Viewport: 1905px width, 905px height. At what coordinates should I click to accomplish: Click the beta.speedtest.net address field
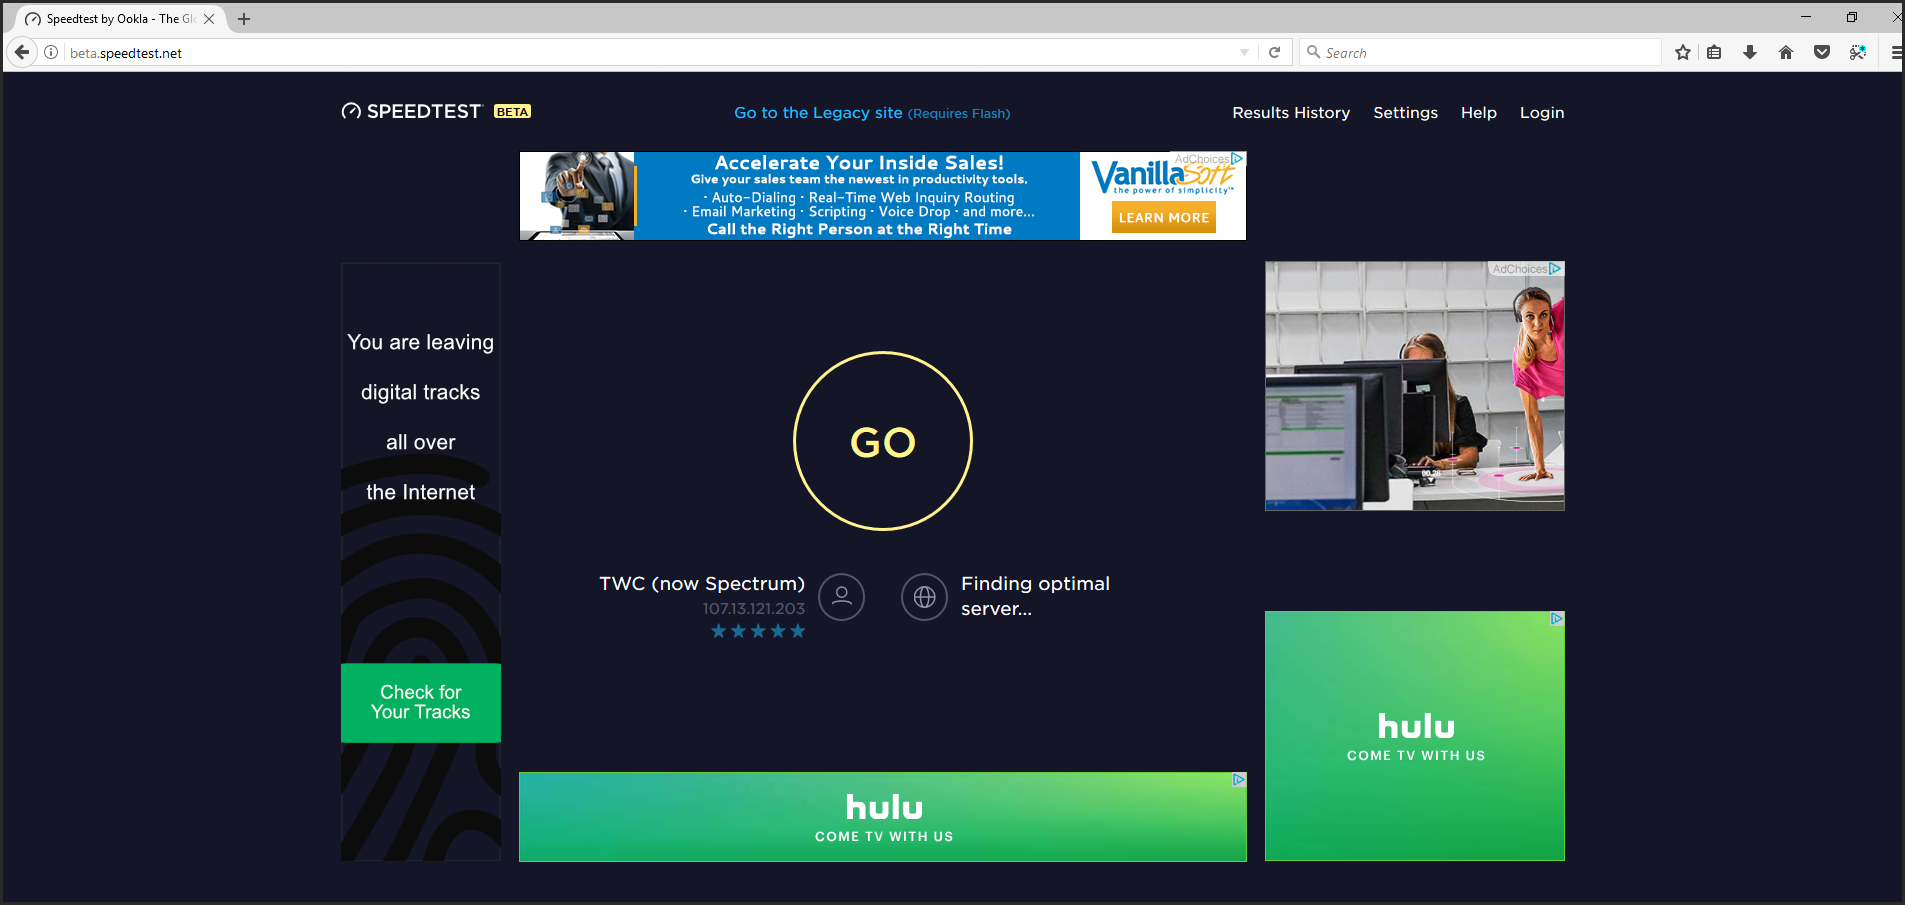[650, 53]
